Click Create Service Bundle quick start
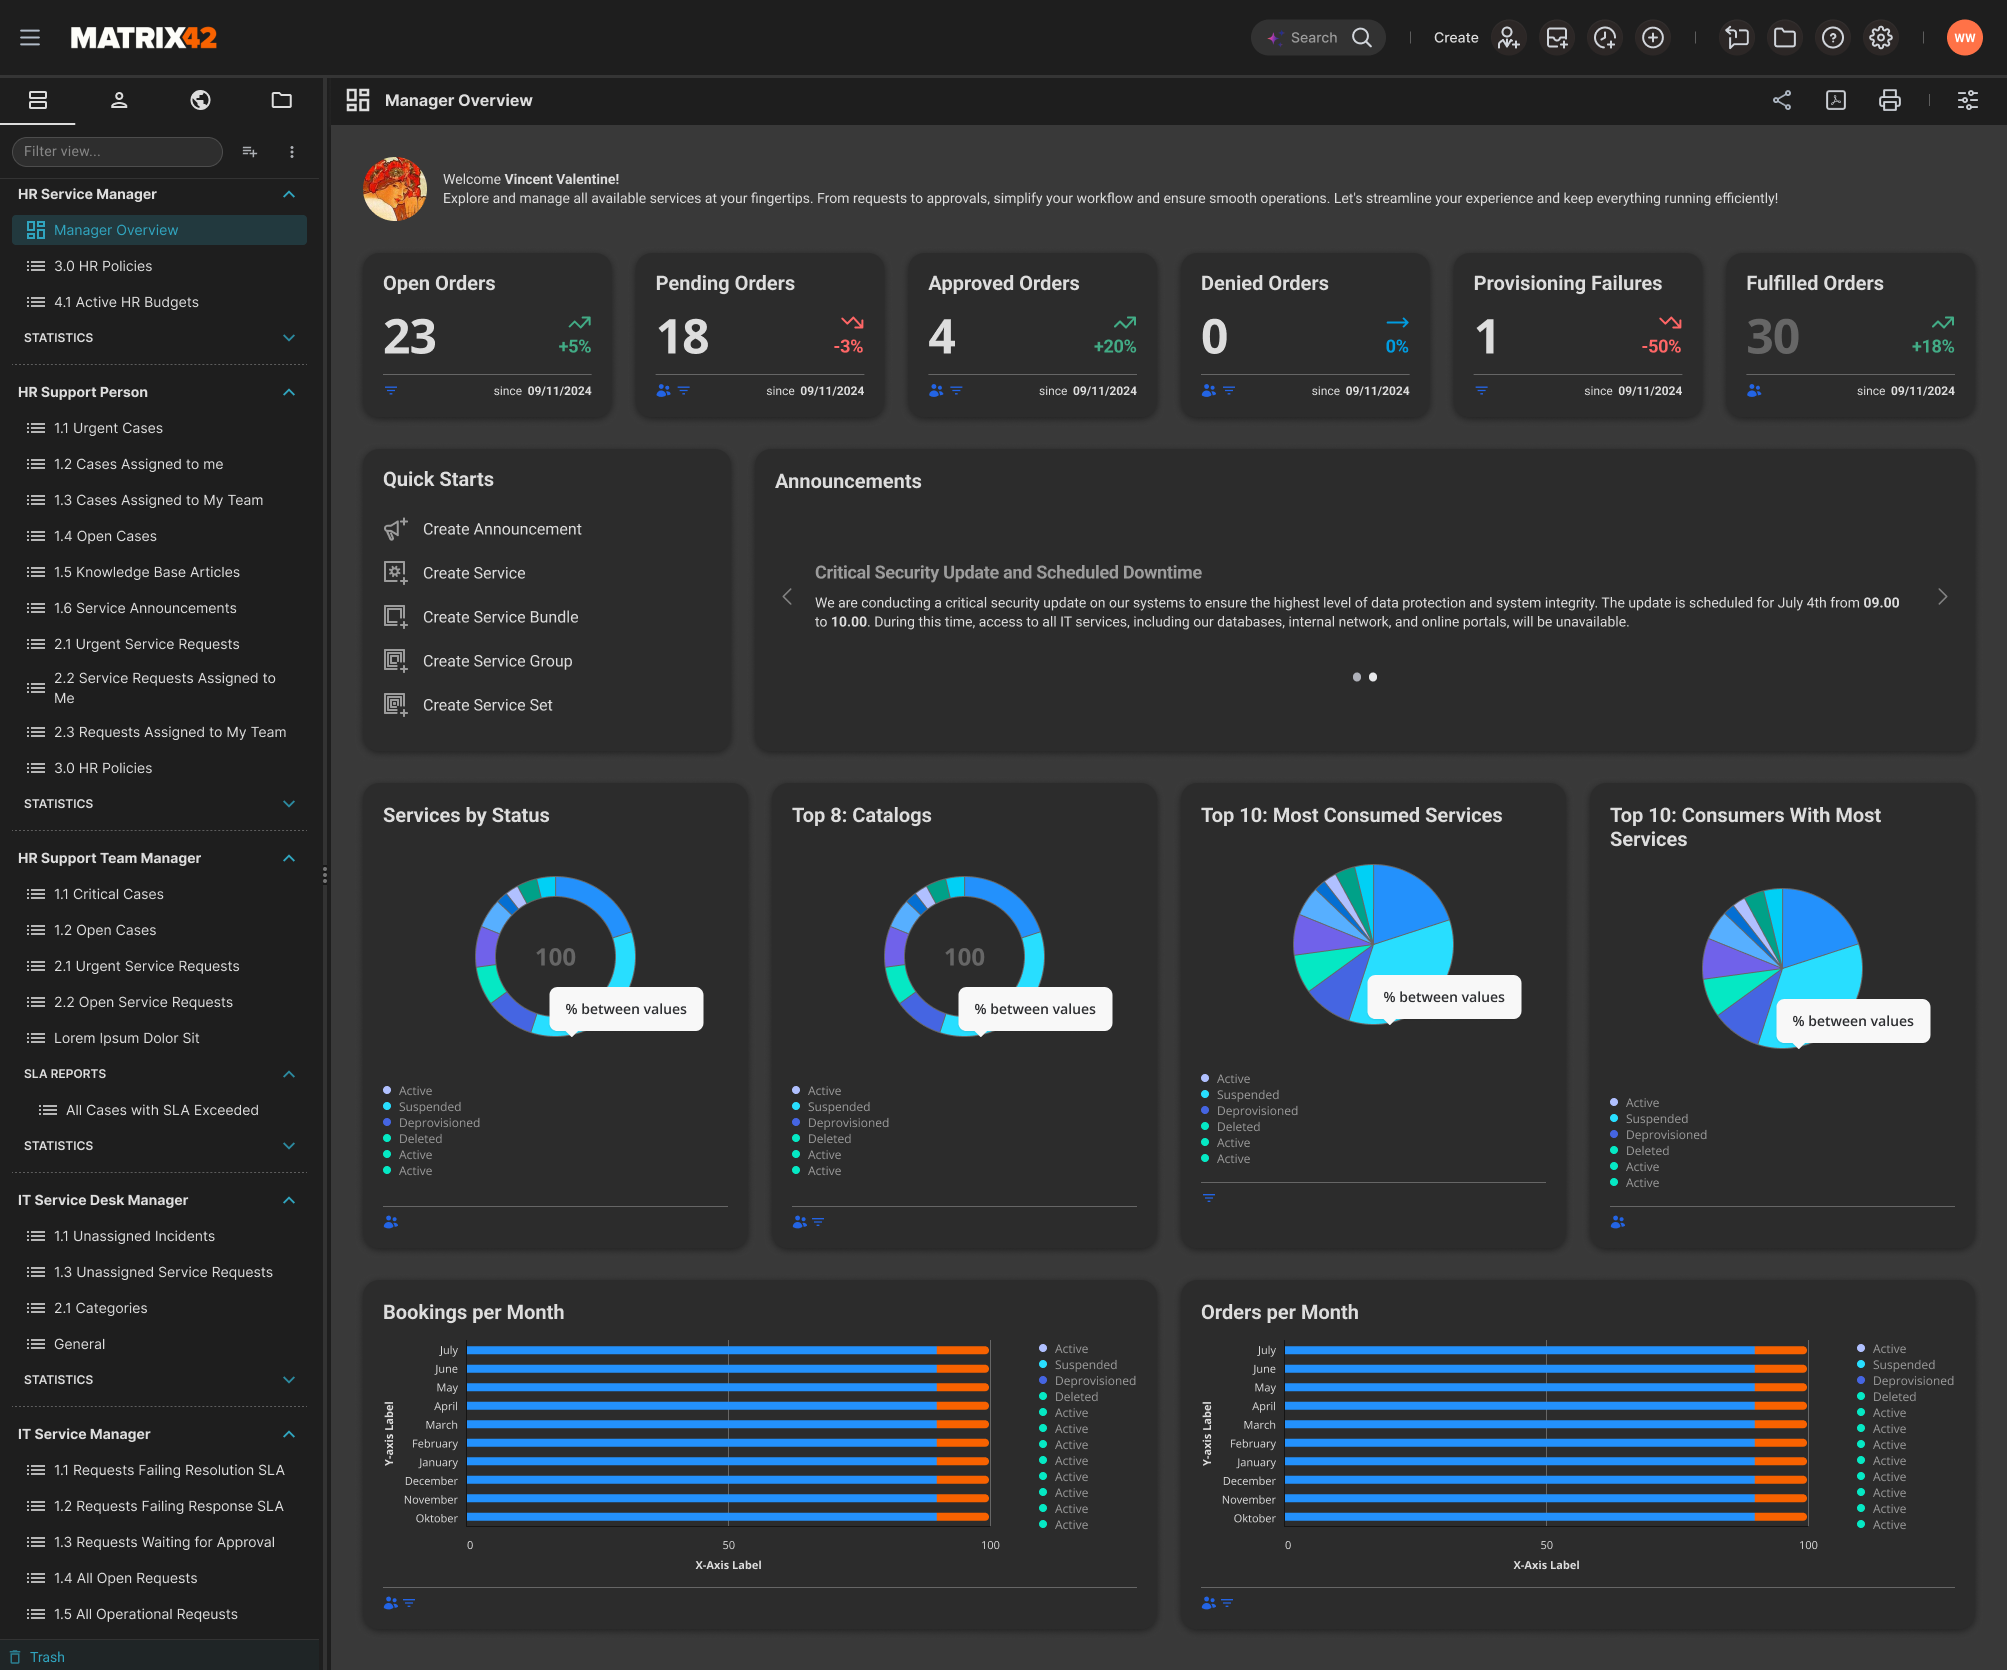This screenshot has width=2007, height=1670. point(500,617)
